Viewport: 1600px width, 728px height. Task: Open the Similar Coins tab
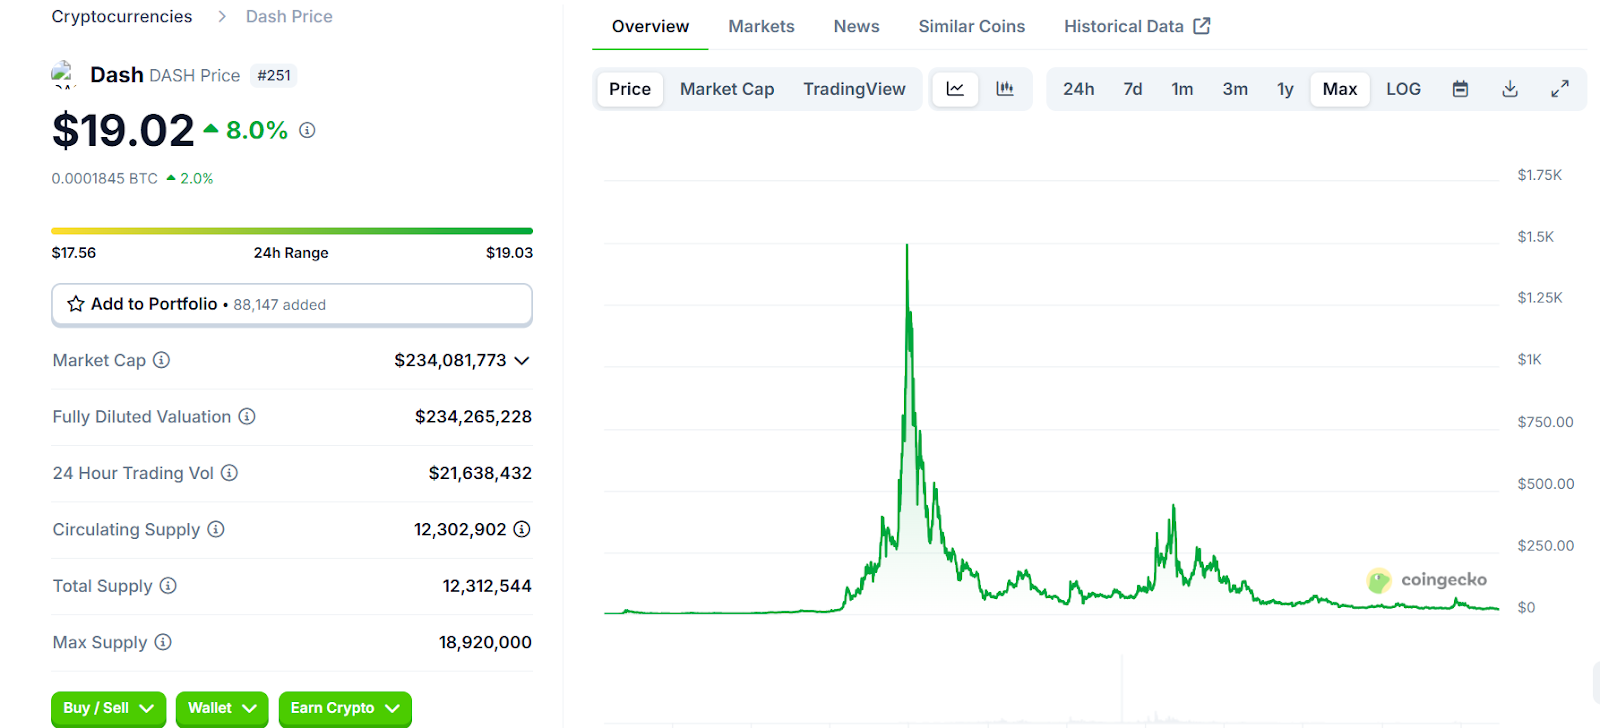(x=972, y=26)
